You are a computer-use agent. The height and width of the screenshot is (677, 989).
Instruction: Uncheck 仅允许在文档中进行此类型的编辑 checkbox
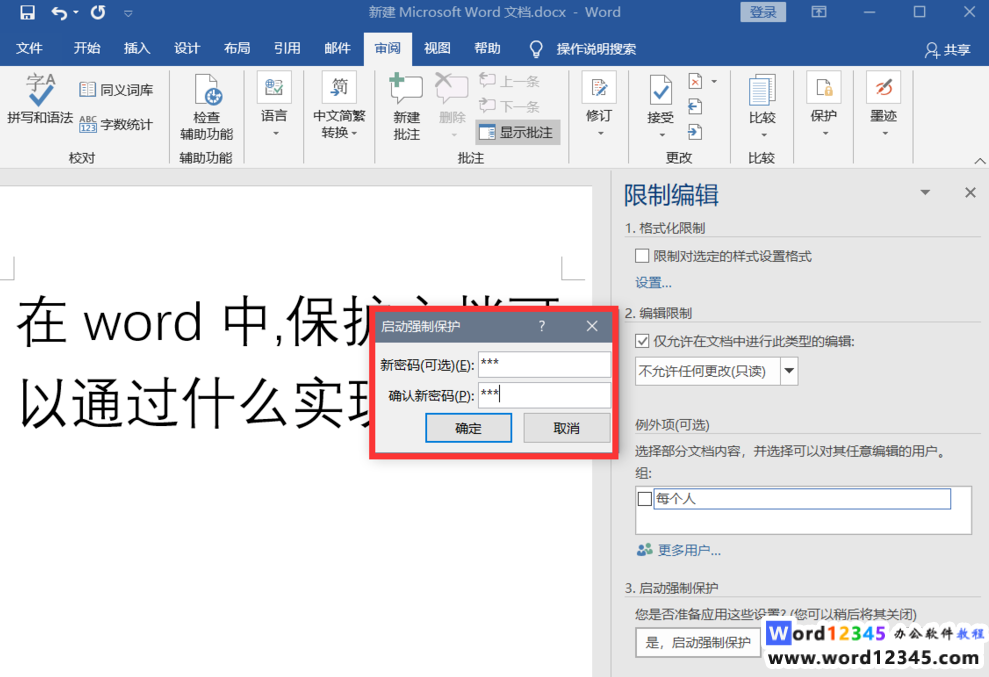(642, 341)
